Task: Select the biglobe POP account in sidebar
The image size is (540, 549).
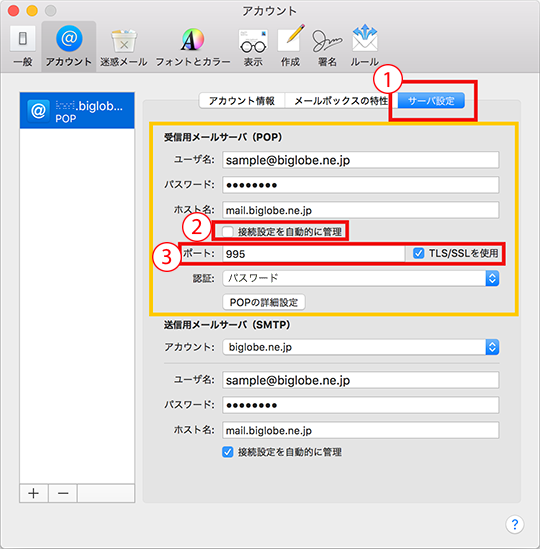Action: [x=77, y=111]
